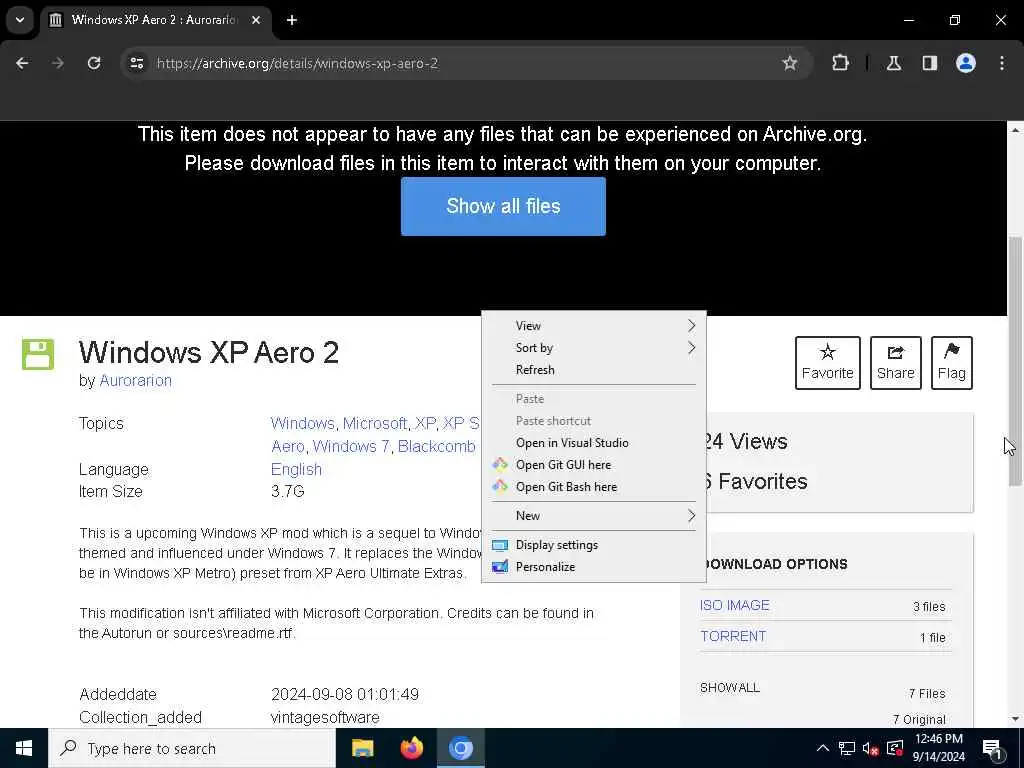Image resolution: width=1024 pixels, height=768 pixels.
Task: Click the page vertical scrollbar thumb
Action: tap(1015, 360)
